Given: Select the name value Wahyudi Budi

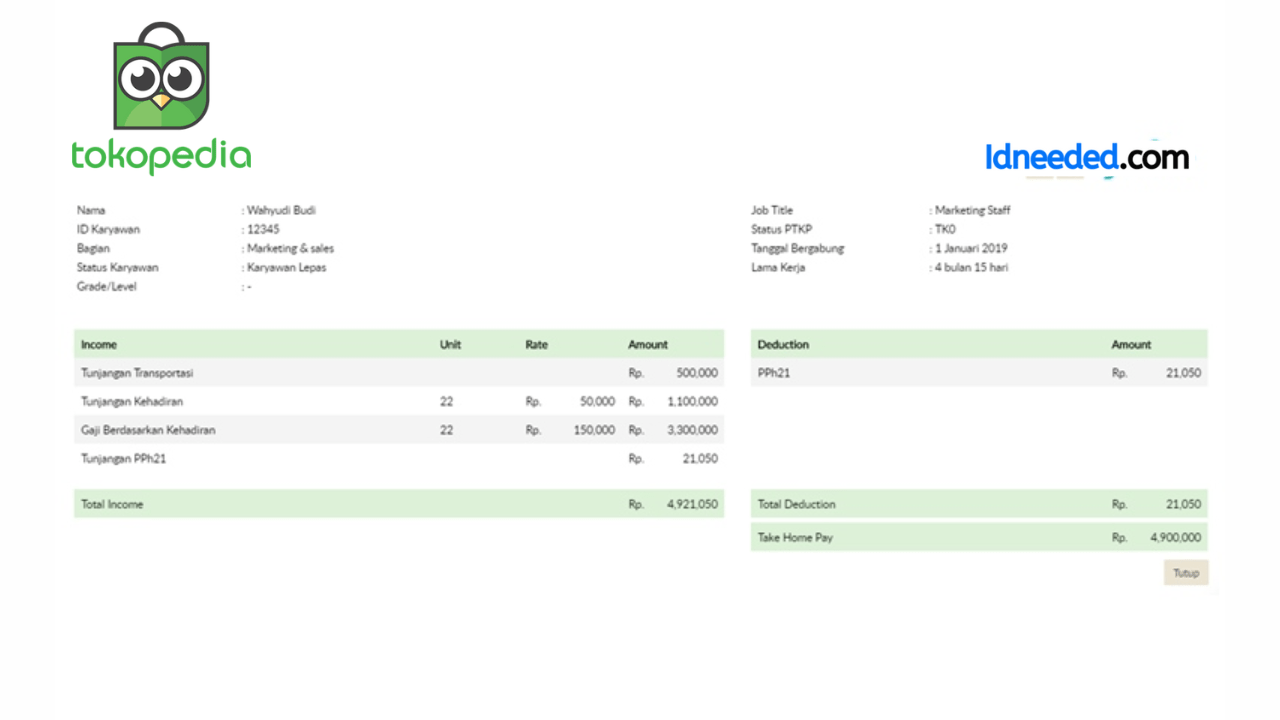Looking at the screenshot, I should pyautogui.click(x=281, y=210).
